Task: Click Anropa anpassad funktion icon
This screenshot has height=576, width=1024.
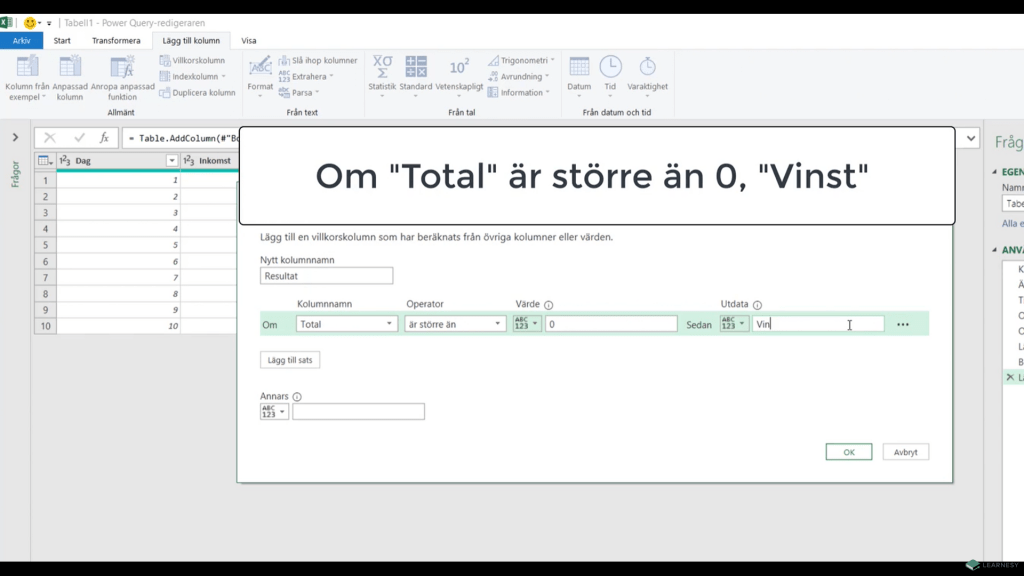Action: click(x=122, y=68)
